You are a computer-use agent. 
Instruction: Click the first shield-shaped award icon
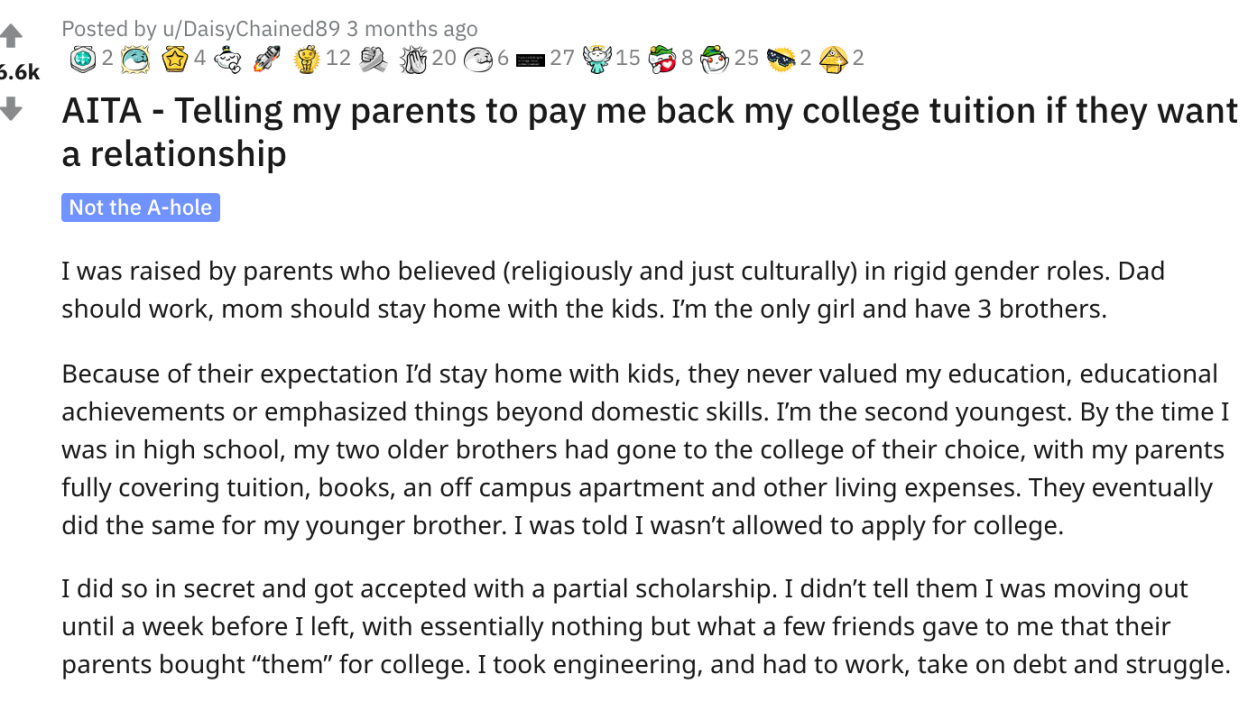(x=83, y=59)
